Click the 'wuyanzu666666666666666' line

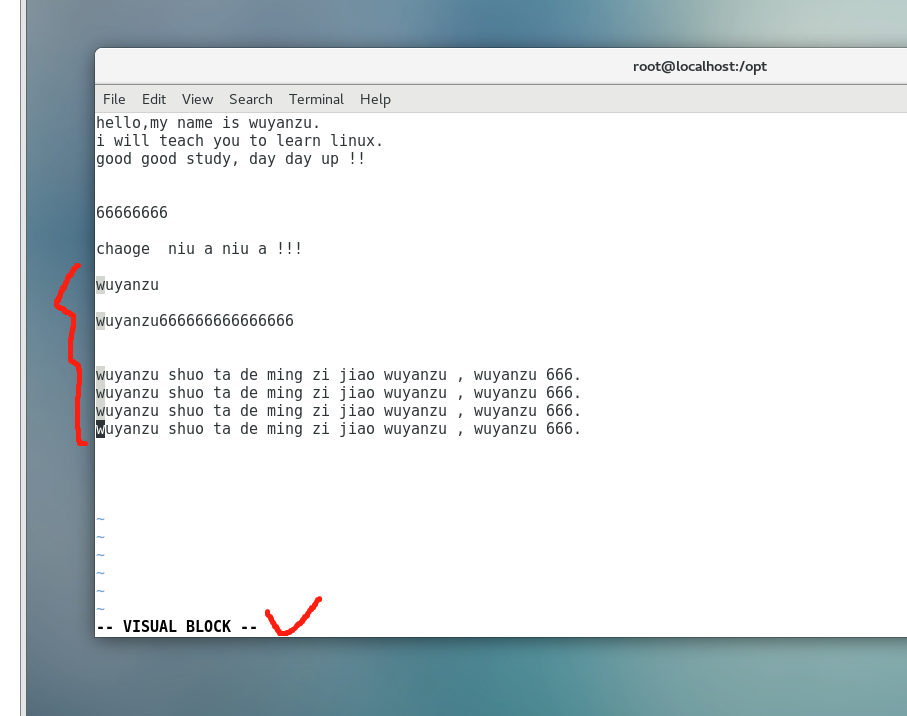[195, 321]
